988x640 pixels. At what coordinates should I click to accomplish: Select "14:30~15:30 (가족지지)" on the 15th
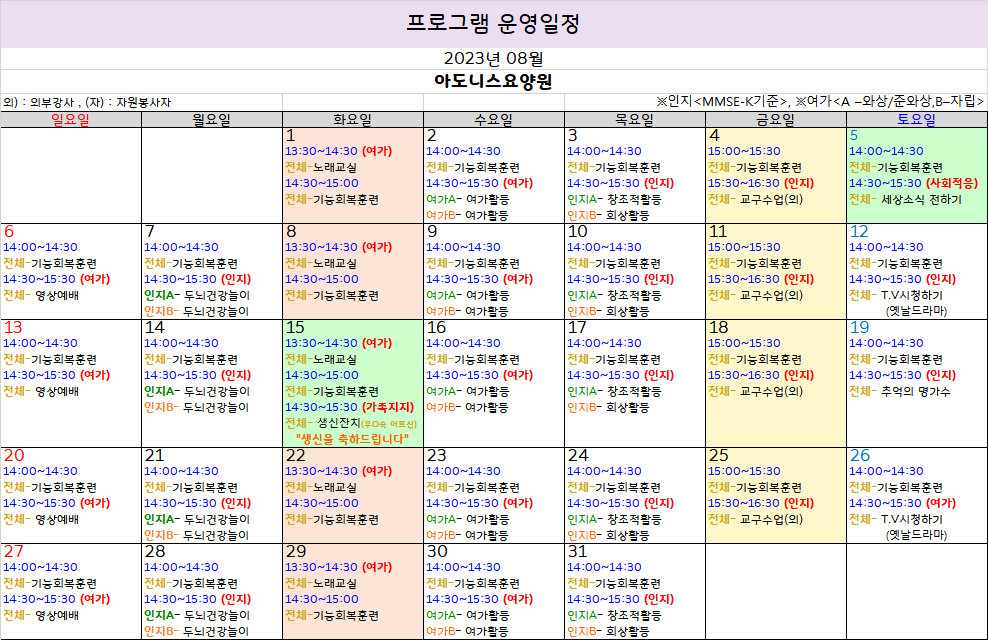click(x=350, y=408)
